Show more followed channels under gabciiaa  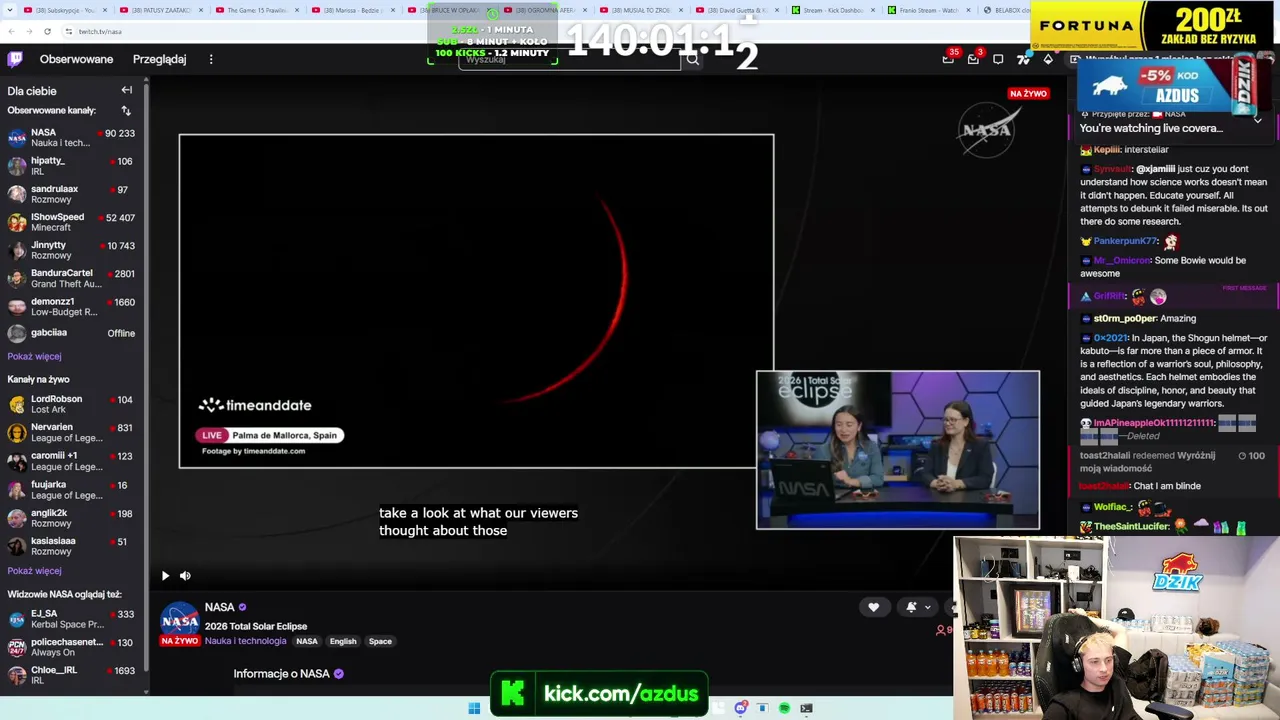point(34,356)
